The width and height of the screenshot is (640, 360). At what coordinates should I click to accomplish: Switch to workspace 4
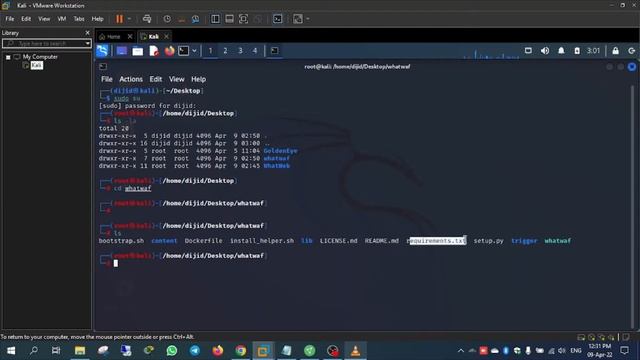click(255, 51)
